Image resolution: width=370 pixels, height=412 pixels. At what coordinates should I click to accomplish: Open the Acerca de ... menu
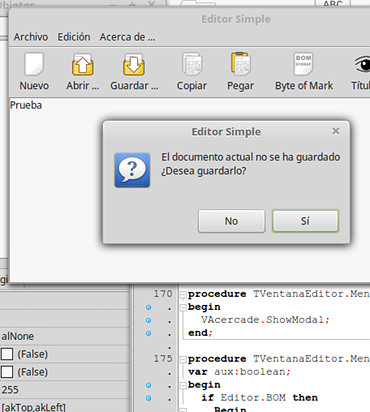click(127, 37)
